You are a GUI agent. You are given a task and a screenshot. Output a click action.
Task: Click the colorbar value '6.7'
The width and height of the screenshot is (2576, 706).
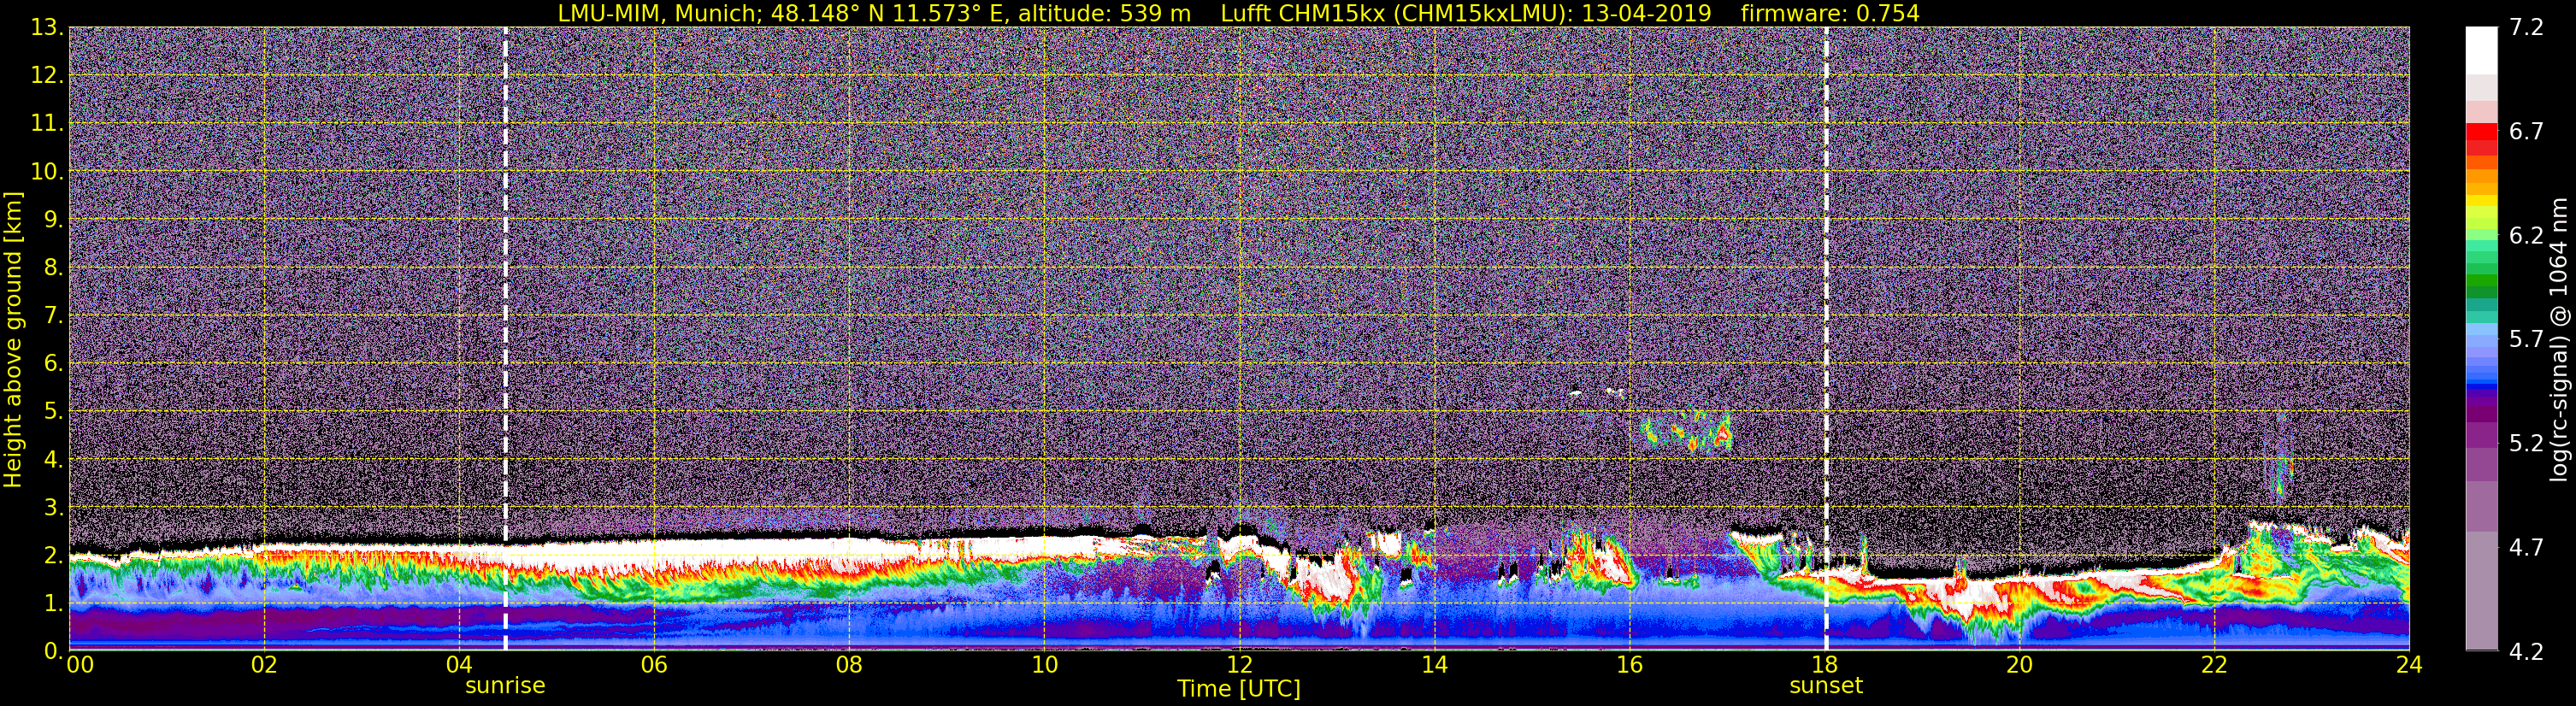coord(2526,131)
